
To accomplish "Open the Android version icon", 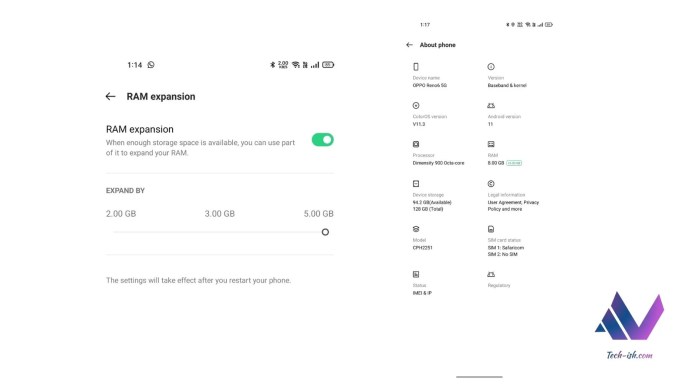I will tap(491, 106).
